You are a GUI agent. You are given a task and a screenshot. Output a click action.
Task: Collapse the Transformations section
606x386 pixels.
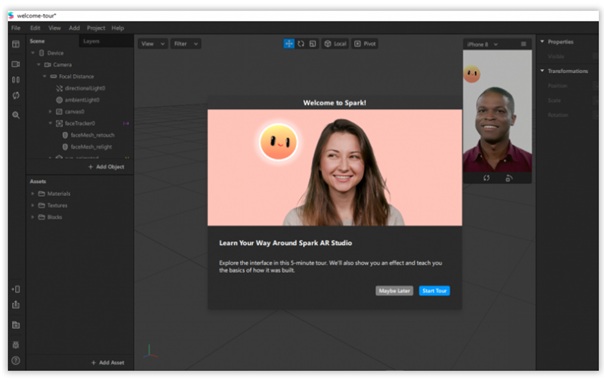coord(542,71)
